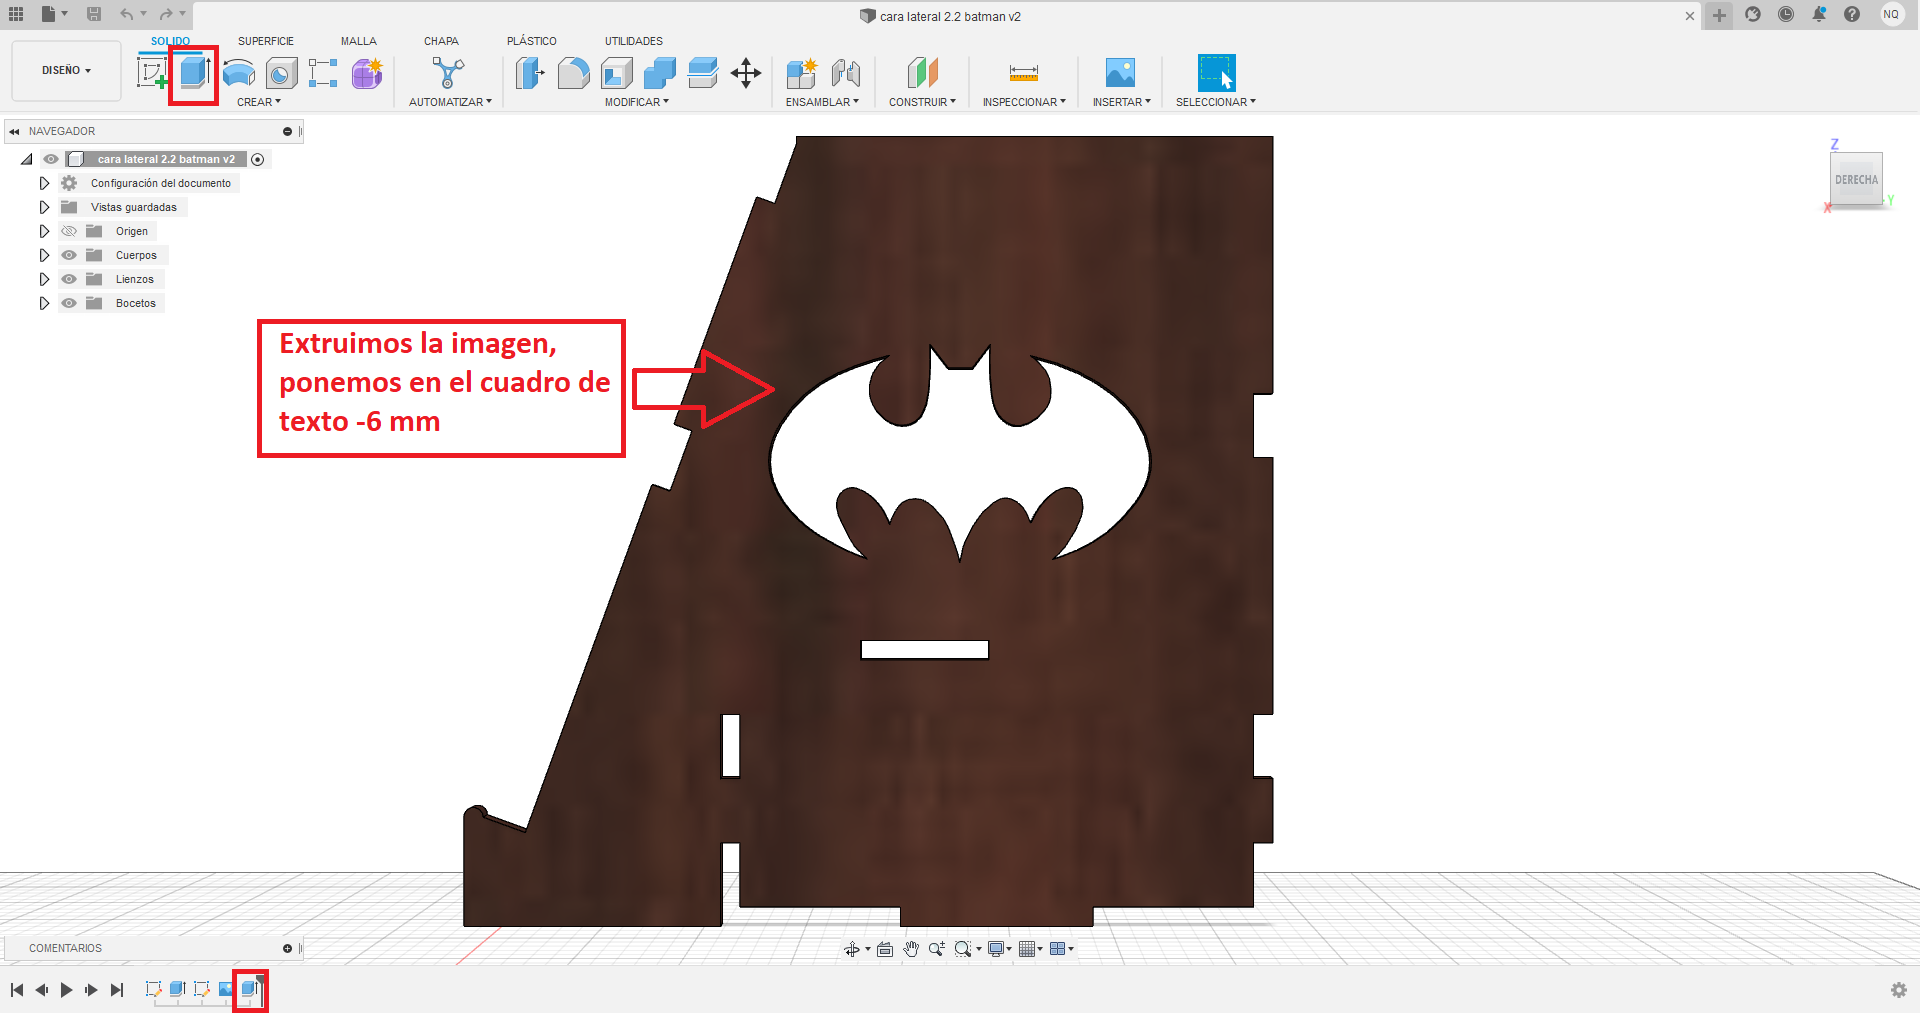Select the Hole tool
The height and width of the screenshot is (1013, 1920).
[x=282, y=73]
